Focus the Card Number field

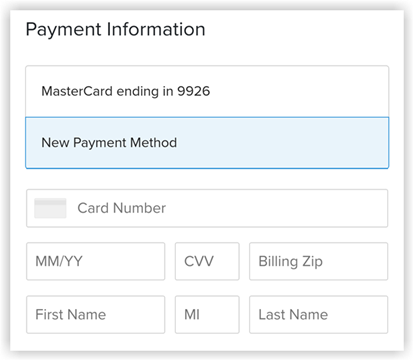coord(207,208)
